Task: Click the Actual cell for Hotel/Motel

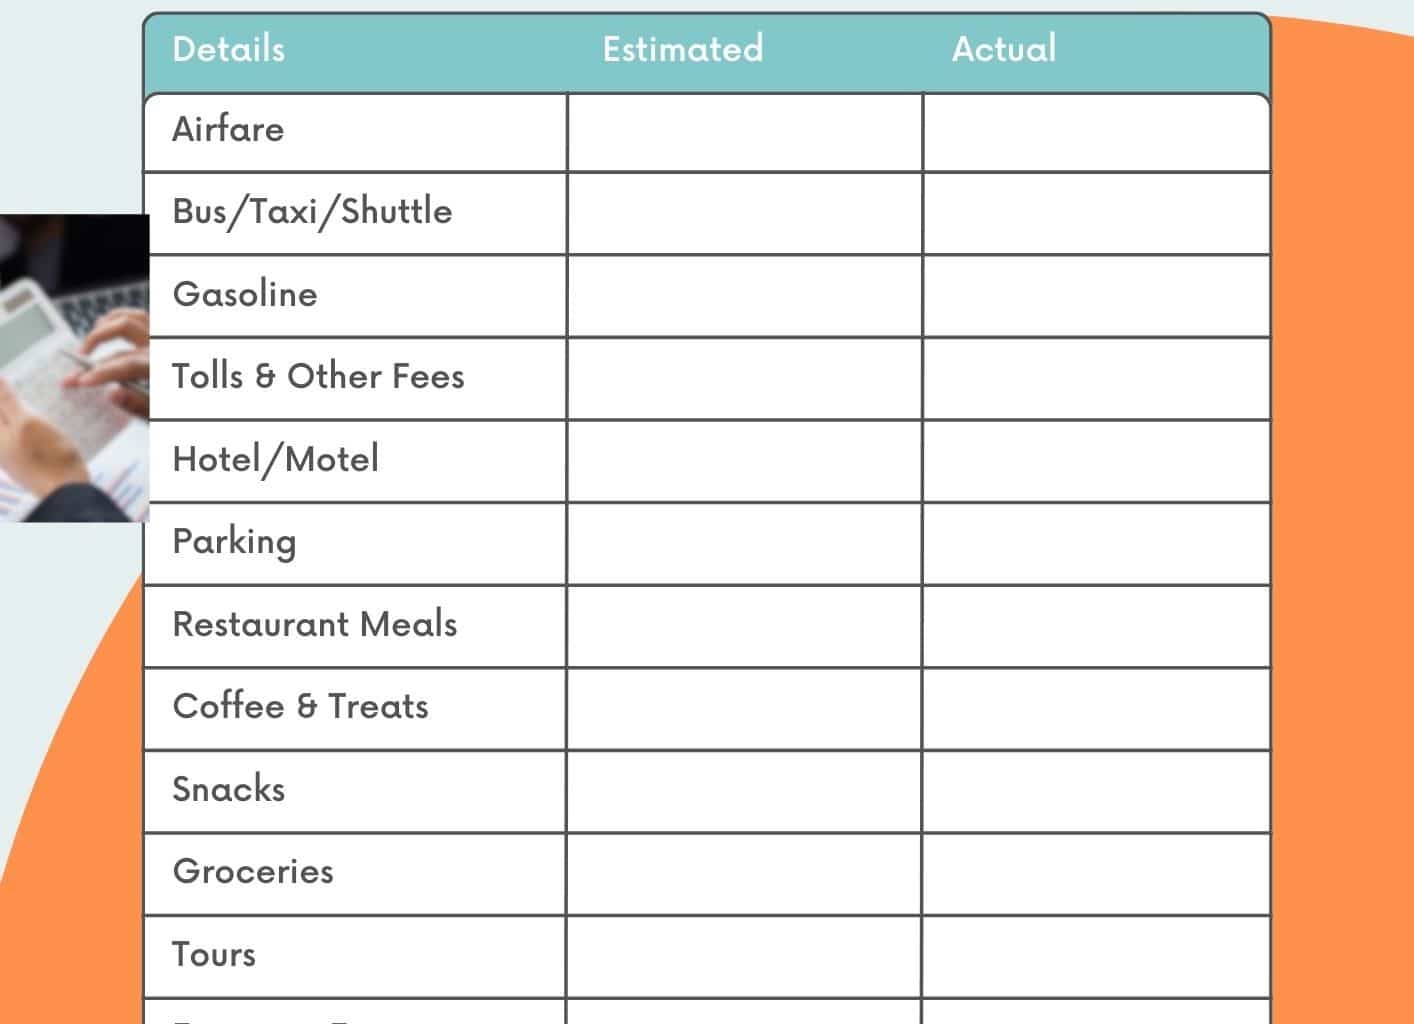Action: (x=1096, y=461)
